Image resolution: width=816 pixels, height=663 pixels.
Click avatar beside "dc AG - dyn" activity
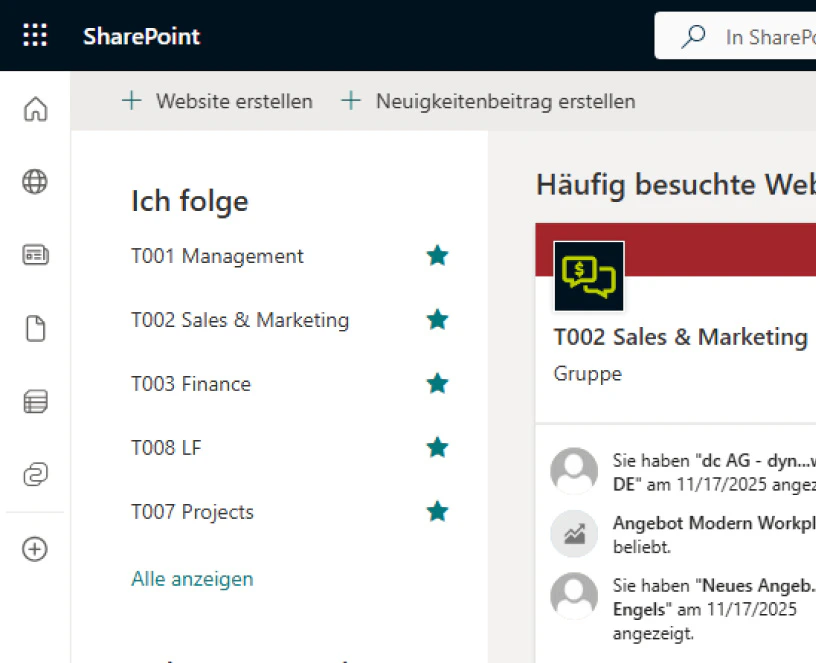574,470
